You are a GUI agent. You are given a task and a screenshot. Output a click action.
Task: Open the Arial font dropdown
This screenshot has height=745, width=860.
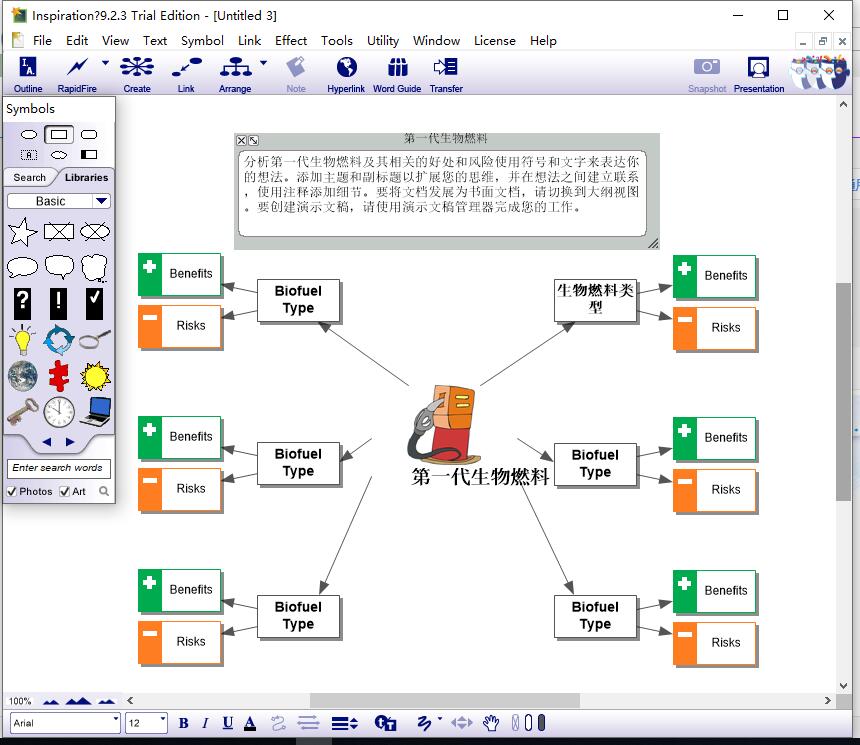click(x=116, y=722)
